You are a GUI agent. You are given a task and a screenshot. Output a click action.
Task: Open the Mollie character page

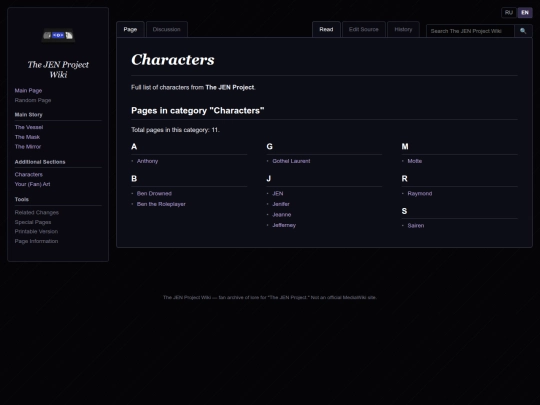point(415,161)
